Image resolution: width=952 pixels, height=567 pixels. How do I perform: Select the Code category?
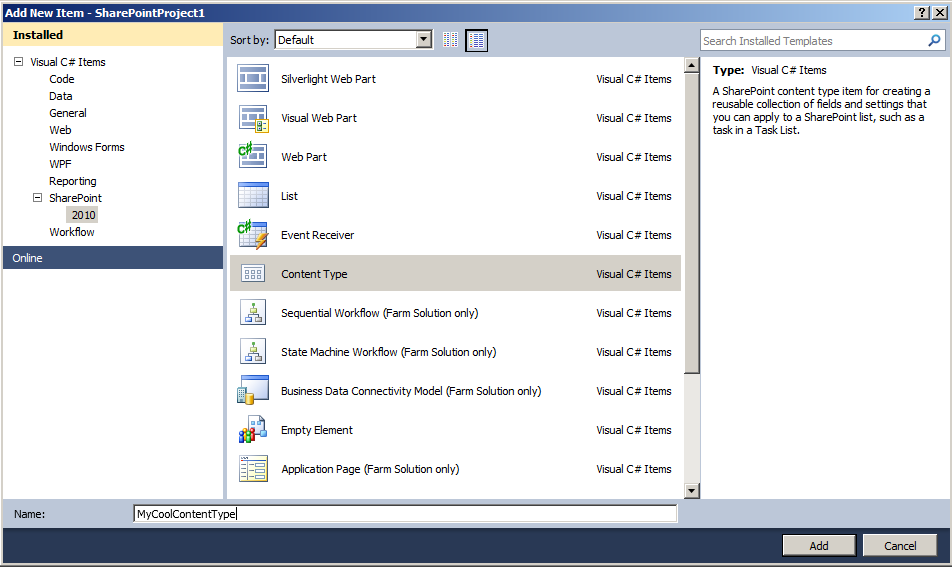click(x=62, y=79)
